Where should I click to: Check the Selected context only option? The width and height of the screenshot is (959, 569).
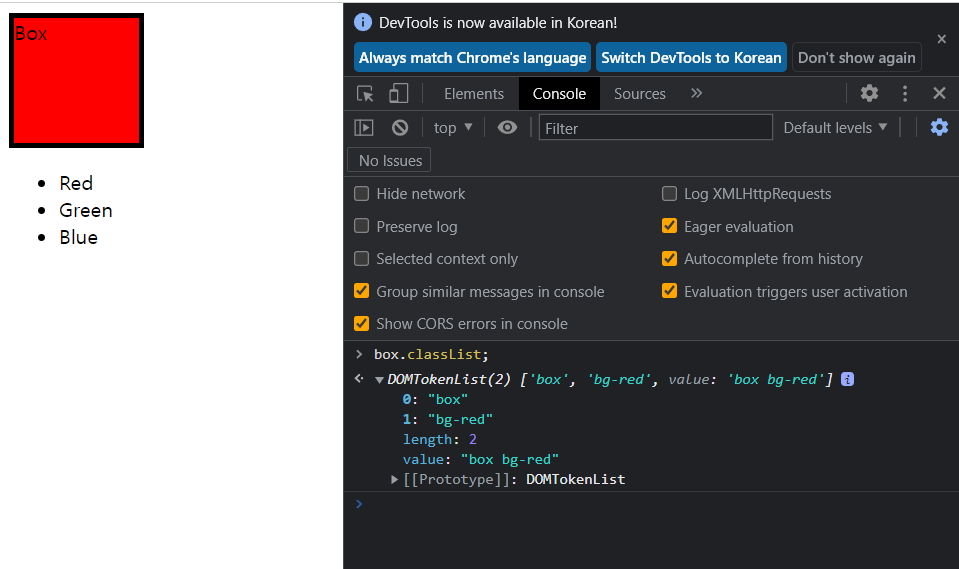click(x=361, y=258)
